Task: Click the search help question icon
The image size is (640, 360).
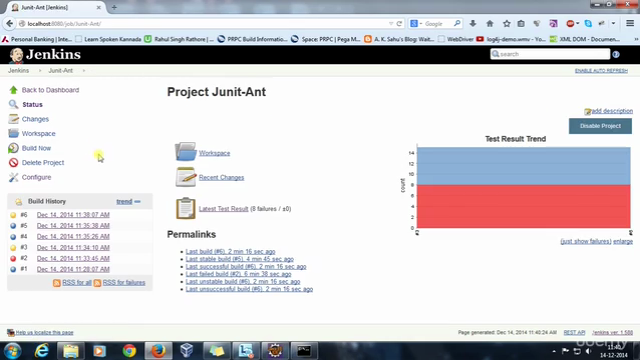Action: click(616, 54)
